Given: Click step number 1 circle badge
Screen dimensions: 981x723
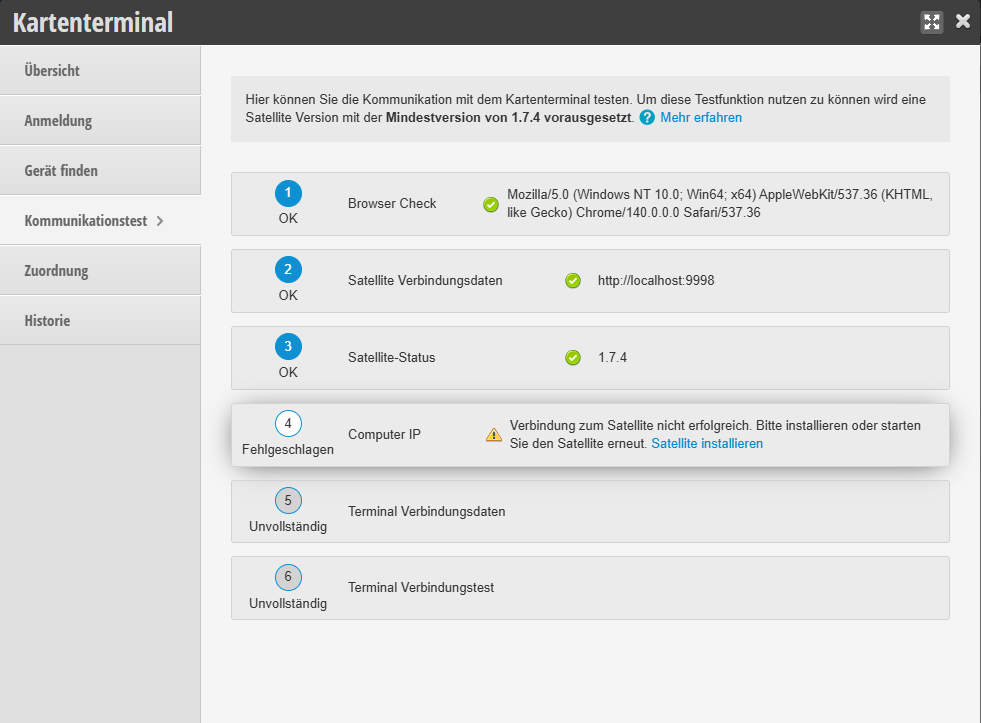Looking at the screenshot, I should tap(288, 193).
